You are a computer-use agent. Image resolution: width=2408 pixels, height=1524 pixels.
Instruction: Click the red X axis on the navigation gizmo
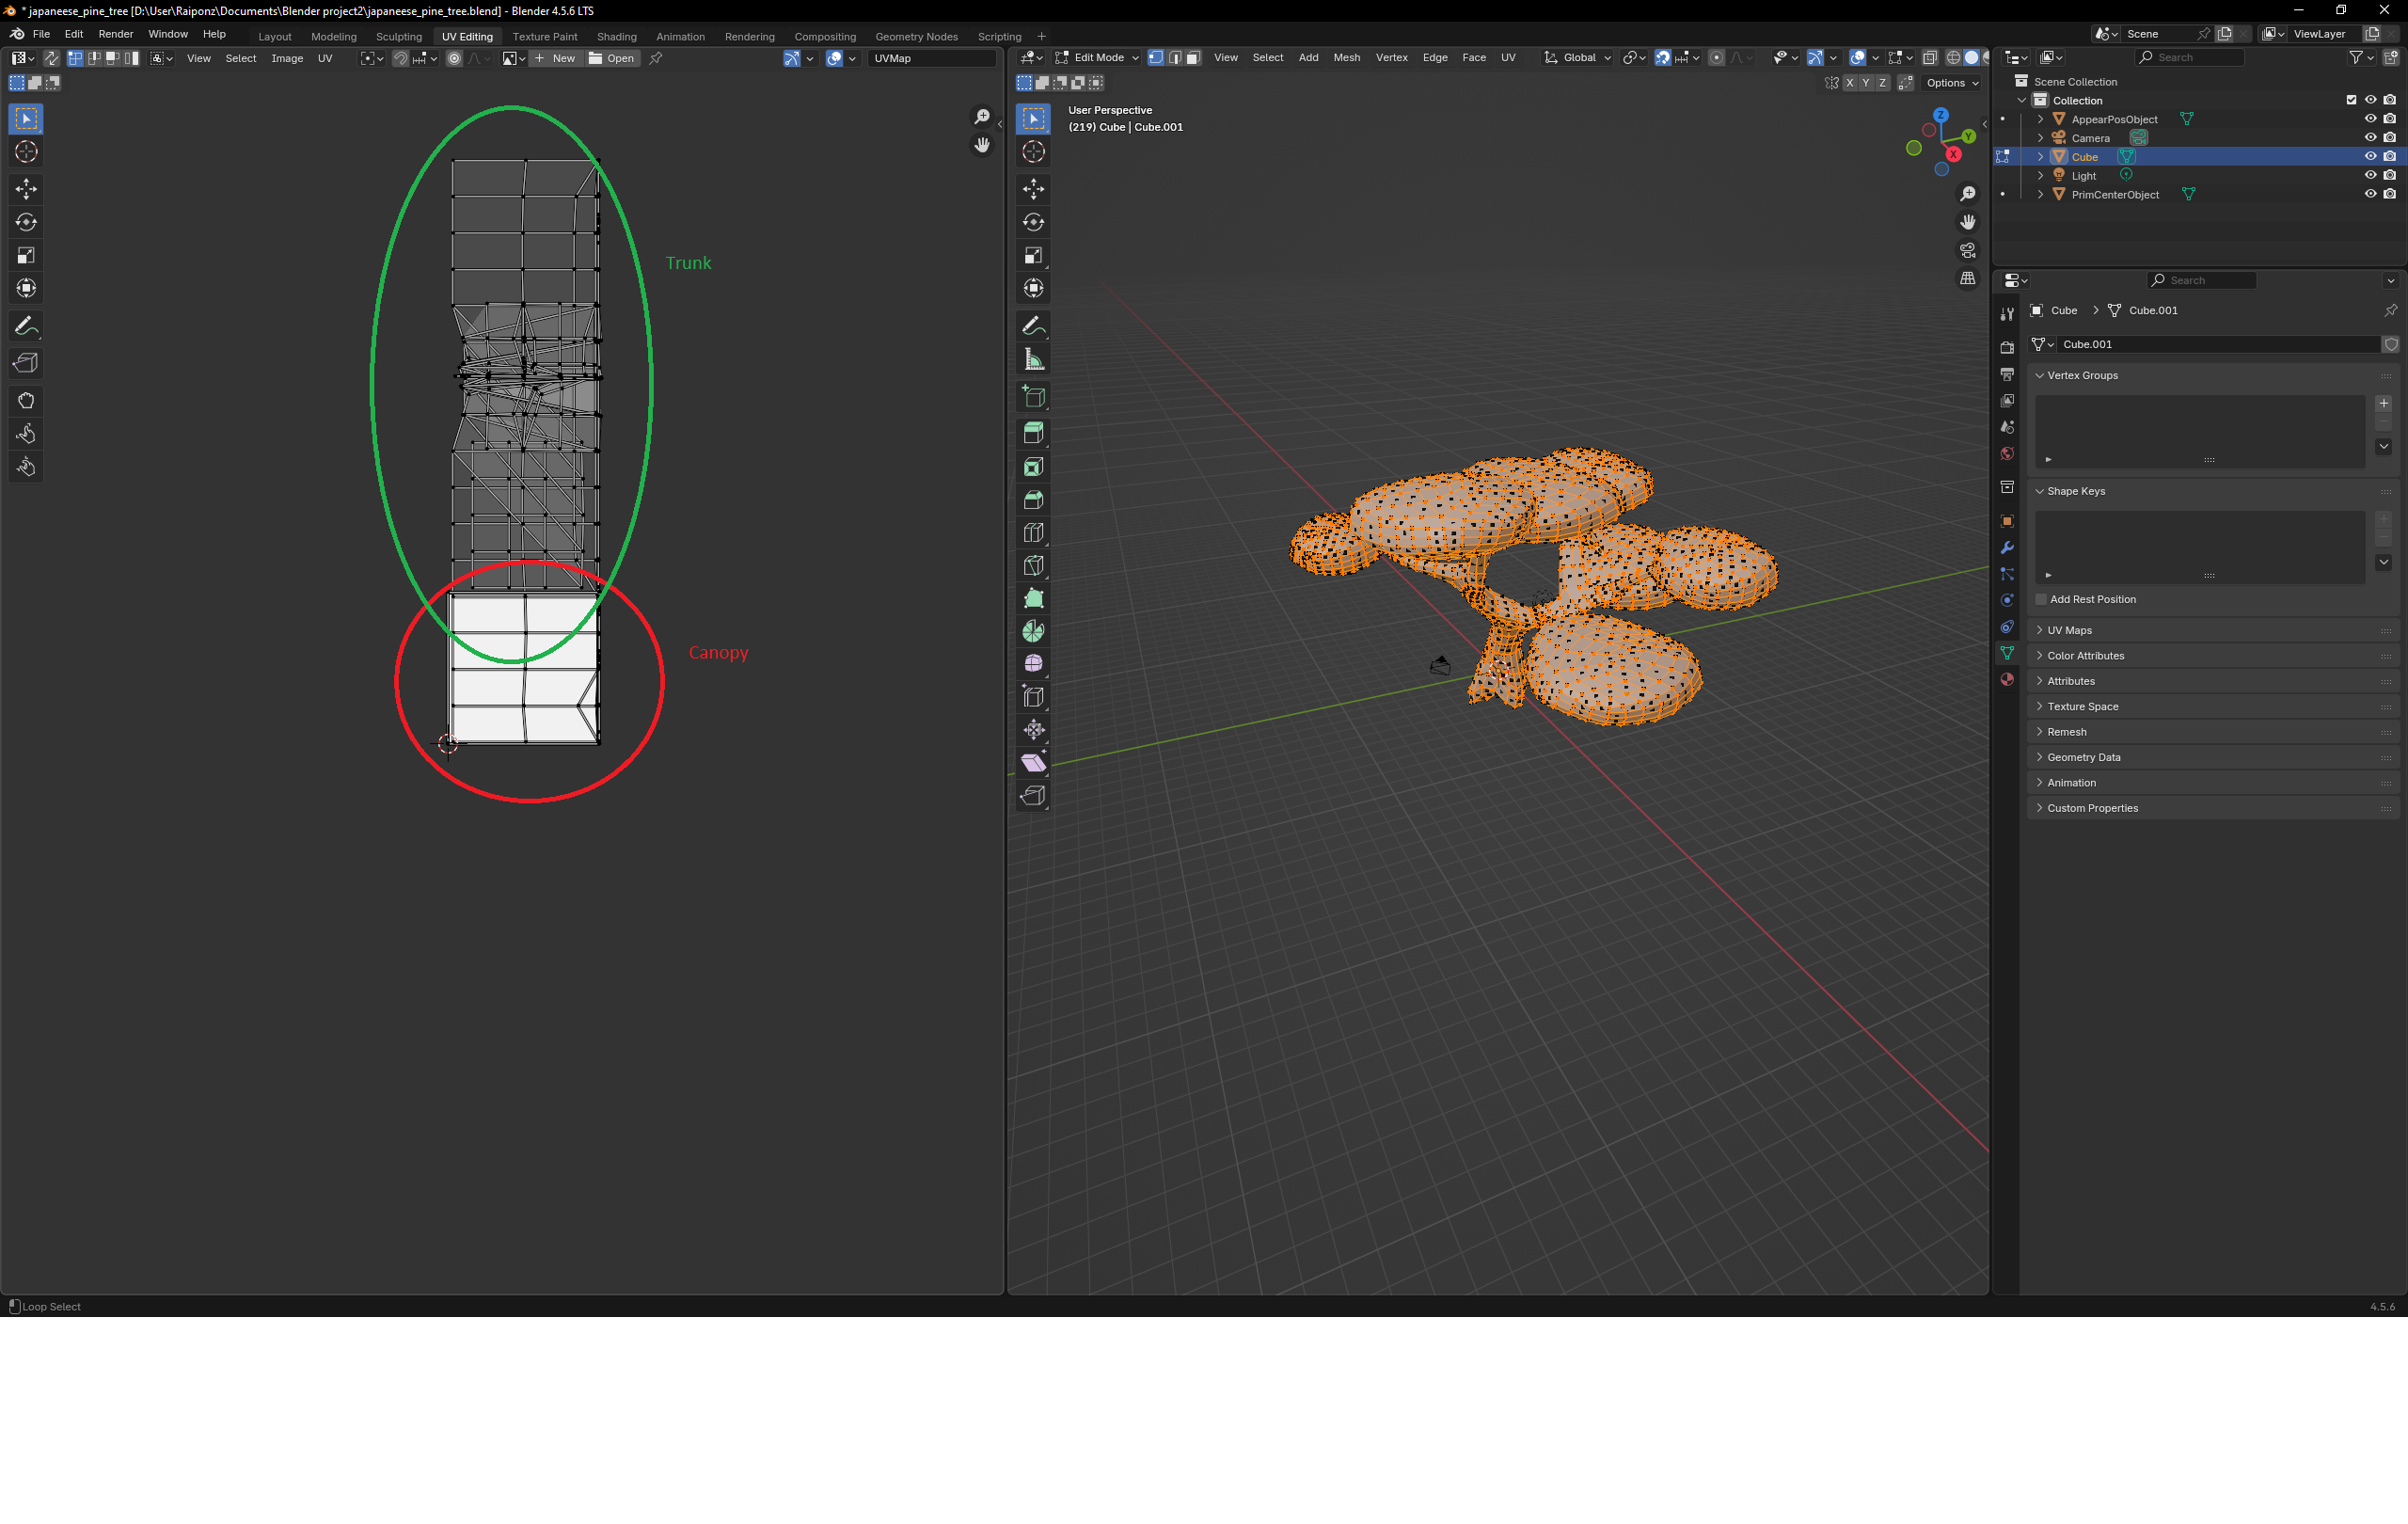(x=1953, y=154)
